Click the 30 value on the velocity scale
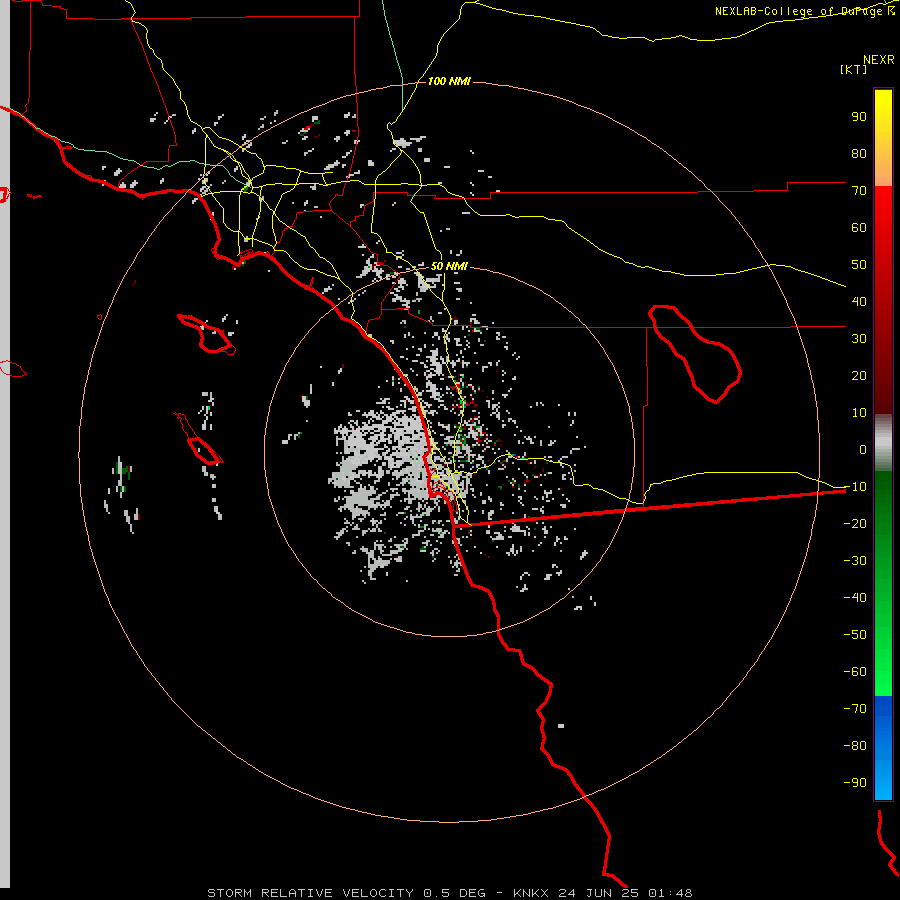900x900 pixels. (x=859, y=339)
